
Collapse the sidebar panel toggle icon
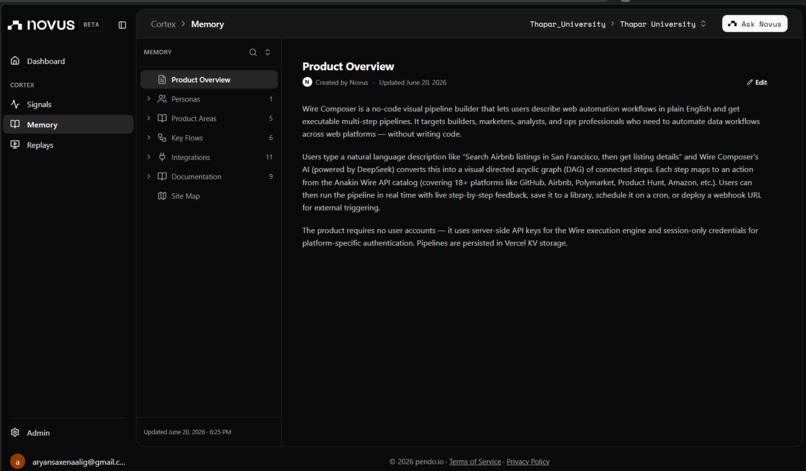coord(122,25)
